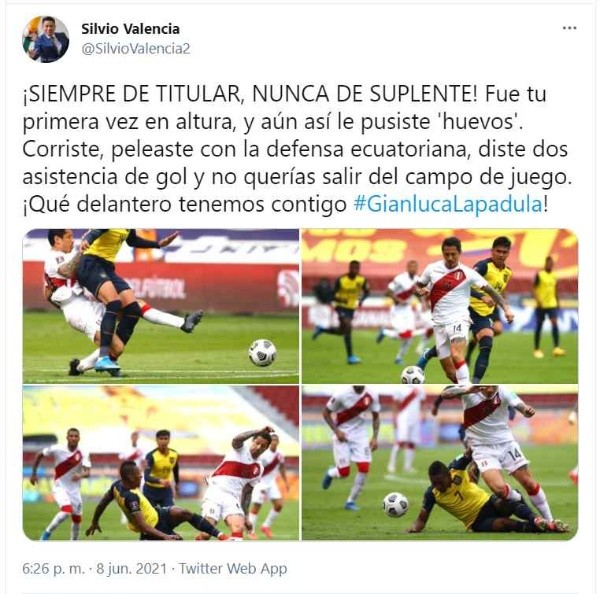Open the 6:26 p. m. timestamp
This screenshot has width=600, height=594.
click(53, 568)
